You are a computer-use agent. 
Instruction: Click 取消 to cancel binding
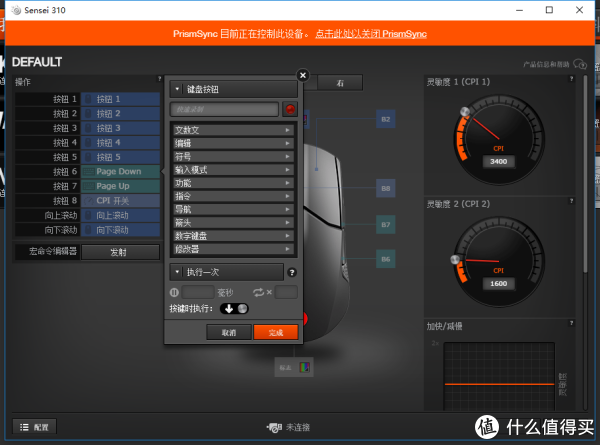[x=229, y=333]
